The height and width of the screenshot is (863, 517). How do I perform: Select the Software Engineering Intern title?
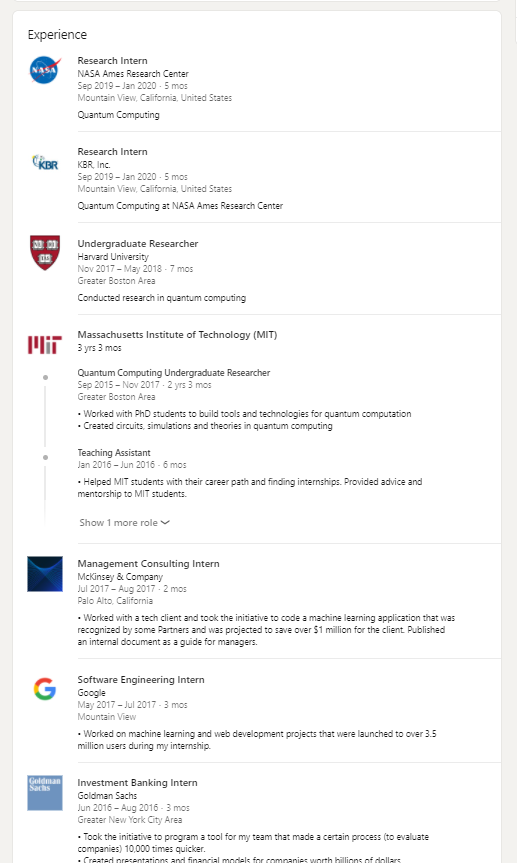[140, 680]
